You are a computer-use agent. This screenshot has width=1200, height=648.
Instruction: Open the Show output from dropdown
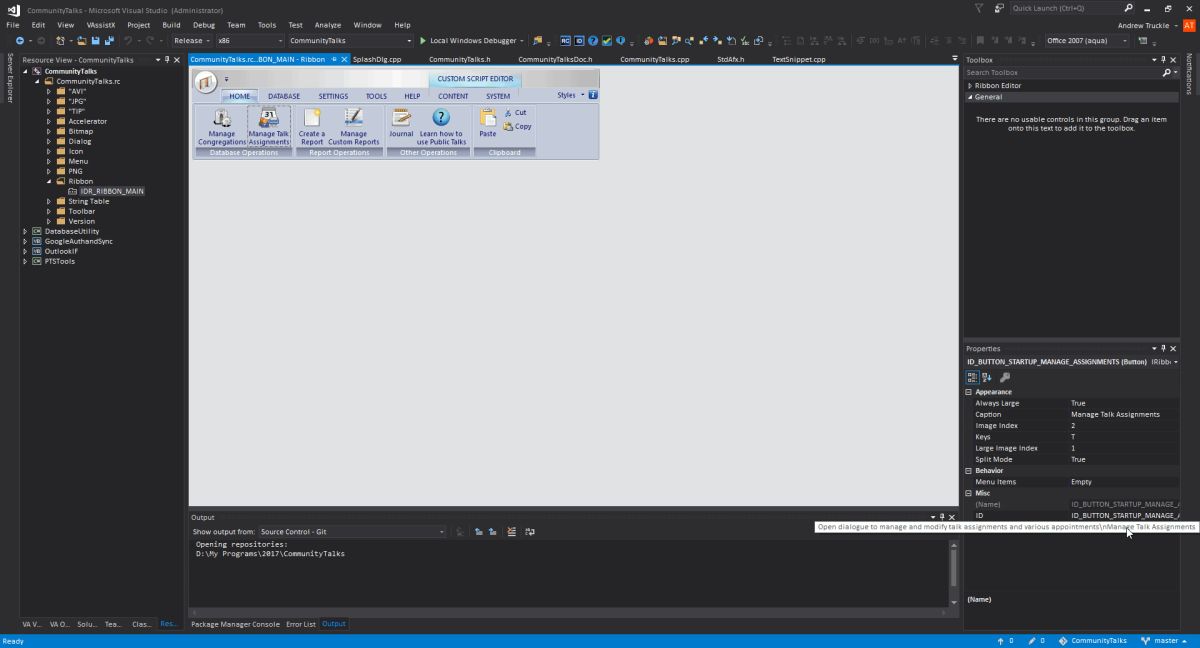(352, 532)
